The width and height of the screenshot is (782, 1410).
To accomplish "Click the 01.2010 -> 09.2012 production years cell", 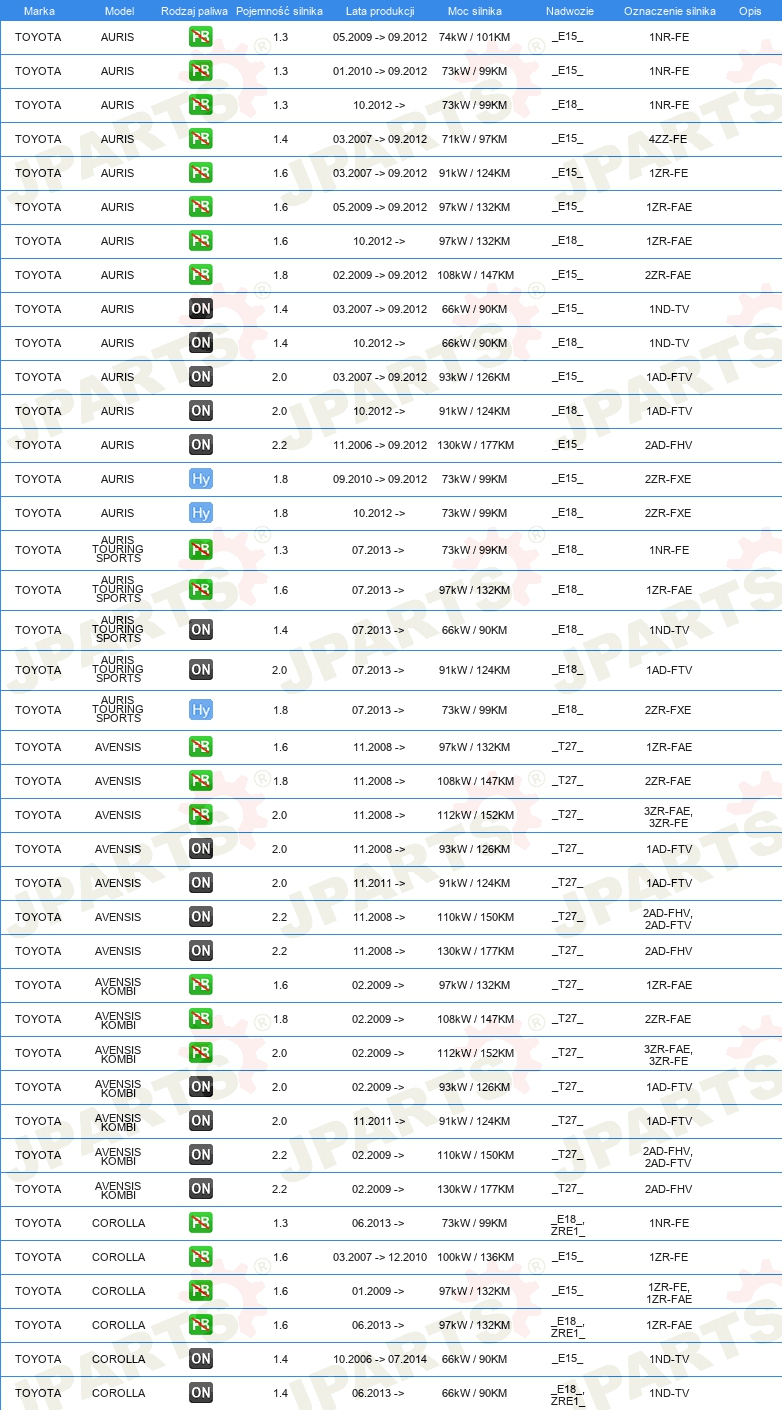I will click(380, 71).
